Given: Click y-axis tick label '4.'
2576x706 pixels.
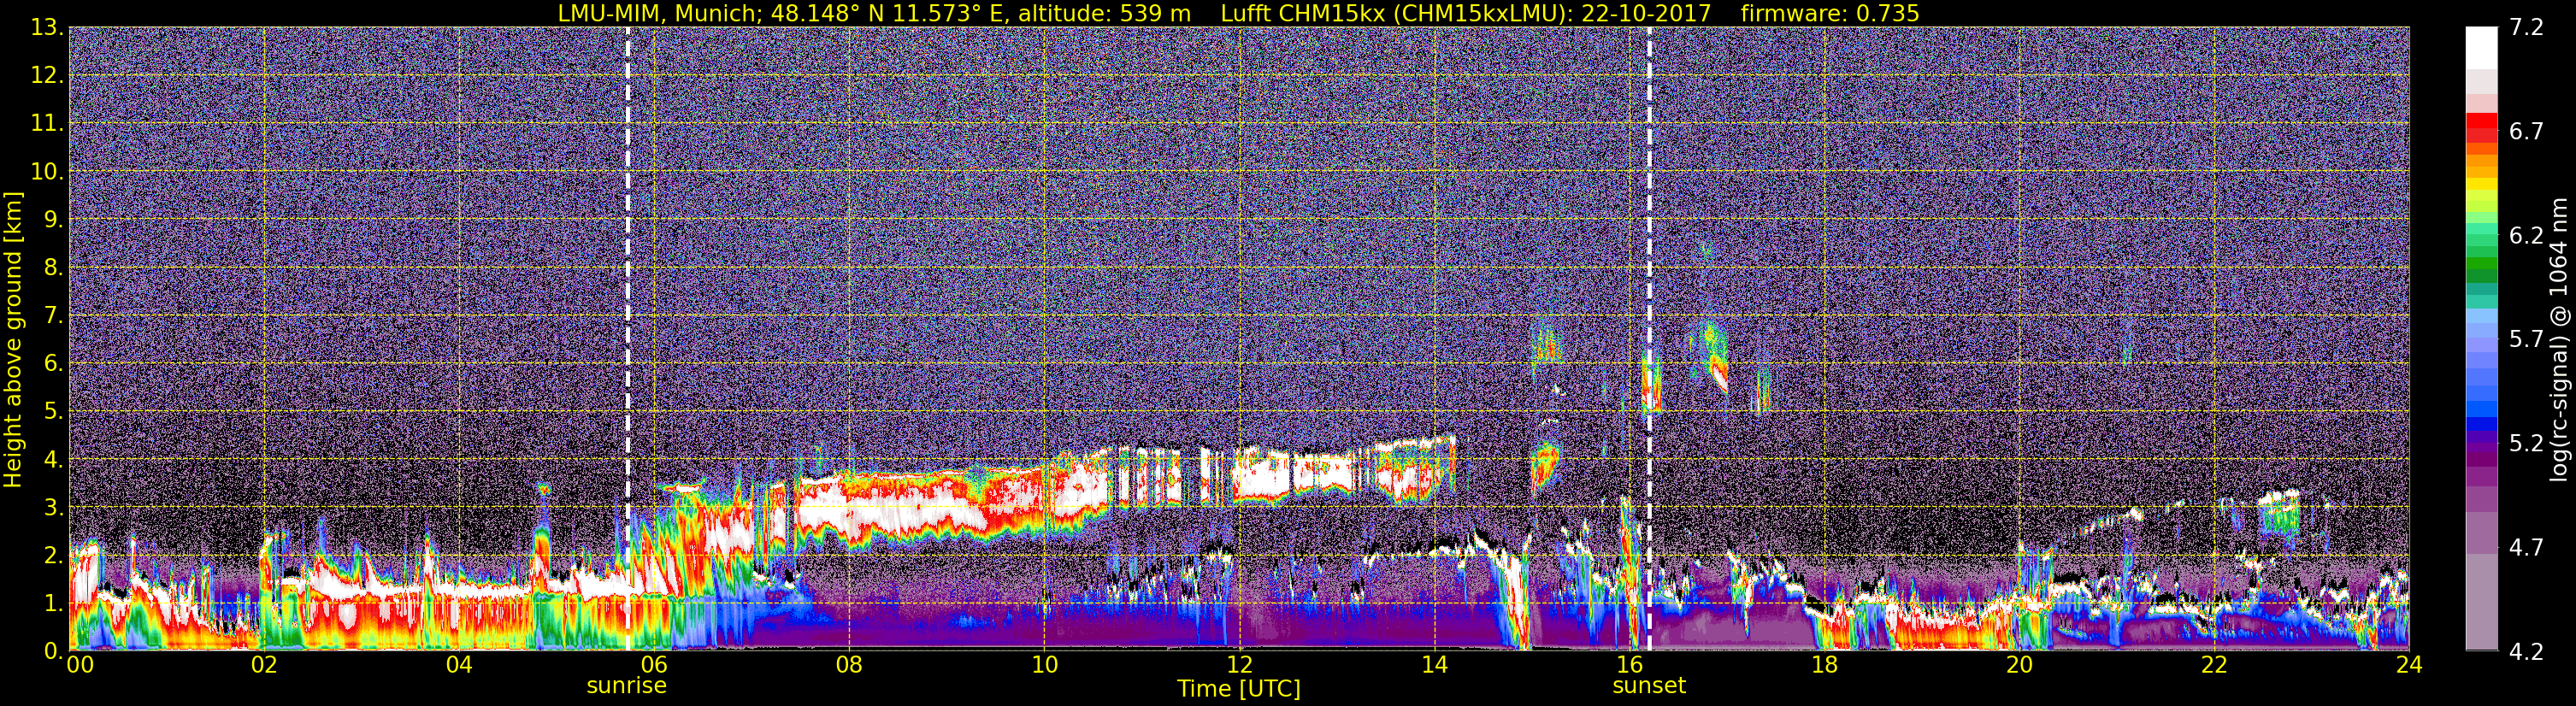Looking at the screenshot, I should pyautogui.click(x=53, y=460).
